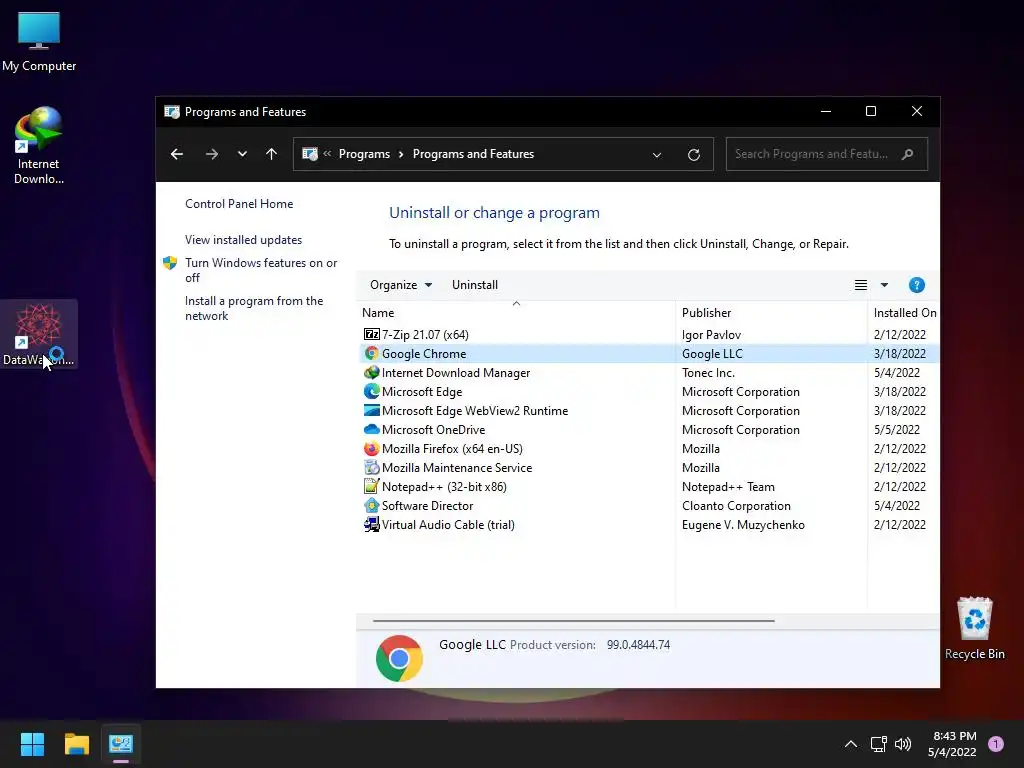The image size is (1024, 768).
Task: Refresh the Programs and Features list
Action: [x=694, y=155]
